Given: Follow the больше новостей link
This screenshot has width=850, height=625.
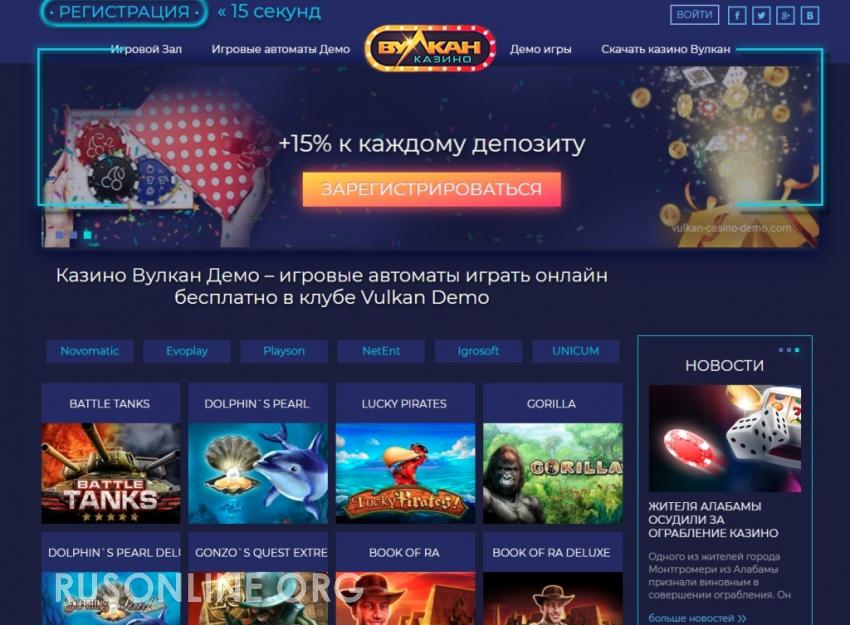Looking at the screenshot, I should [x=697, y=618].
